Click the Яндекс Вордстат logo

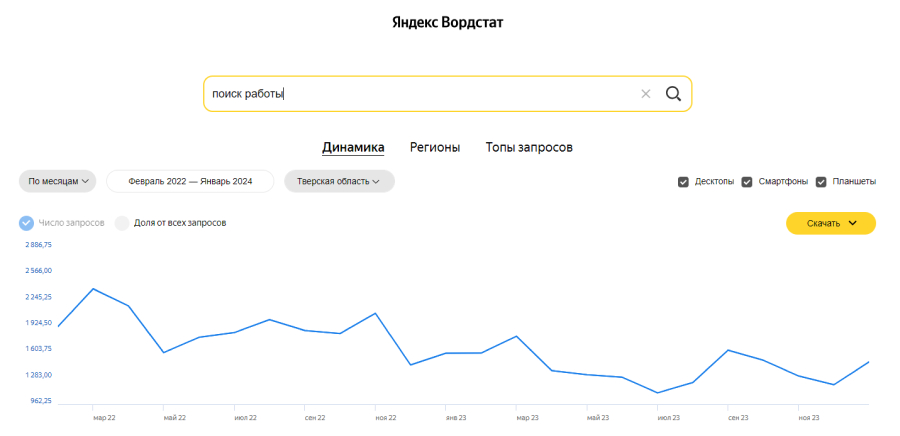[447, 22]
